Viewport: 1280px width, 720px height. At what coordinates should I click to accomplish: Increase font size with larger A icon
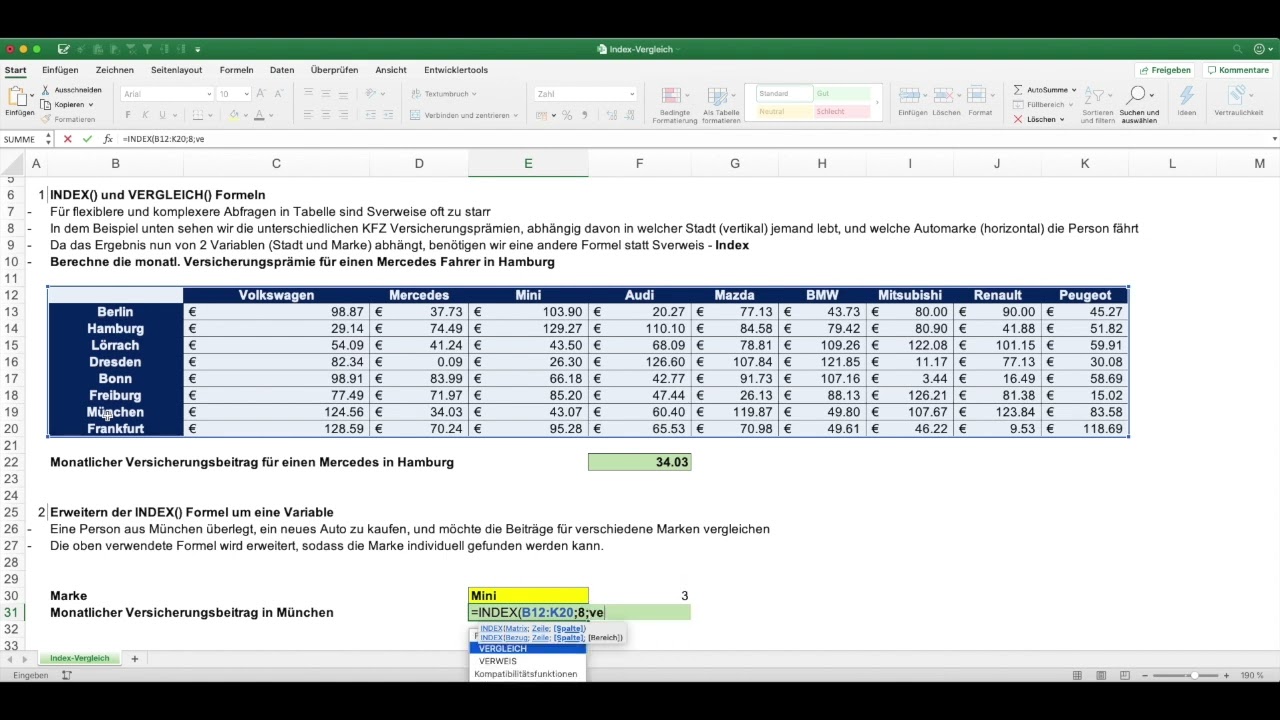tap(262, 94)
